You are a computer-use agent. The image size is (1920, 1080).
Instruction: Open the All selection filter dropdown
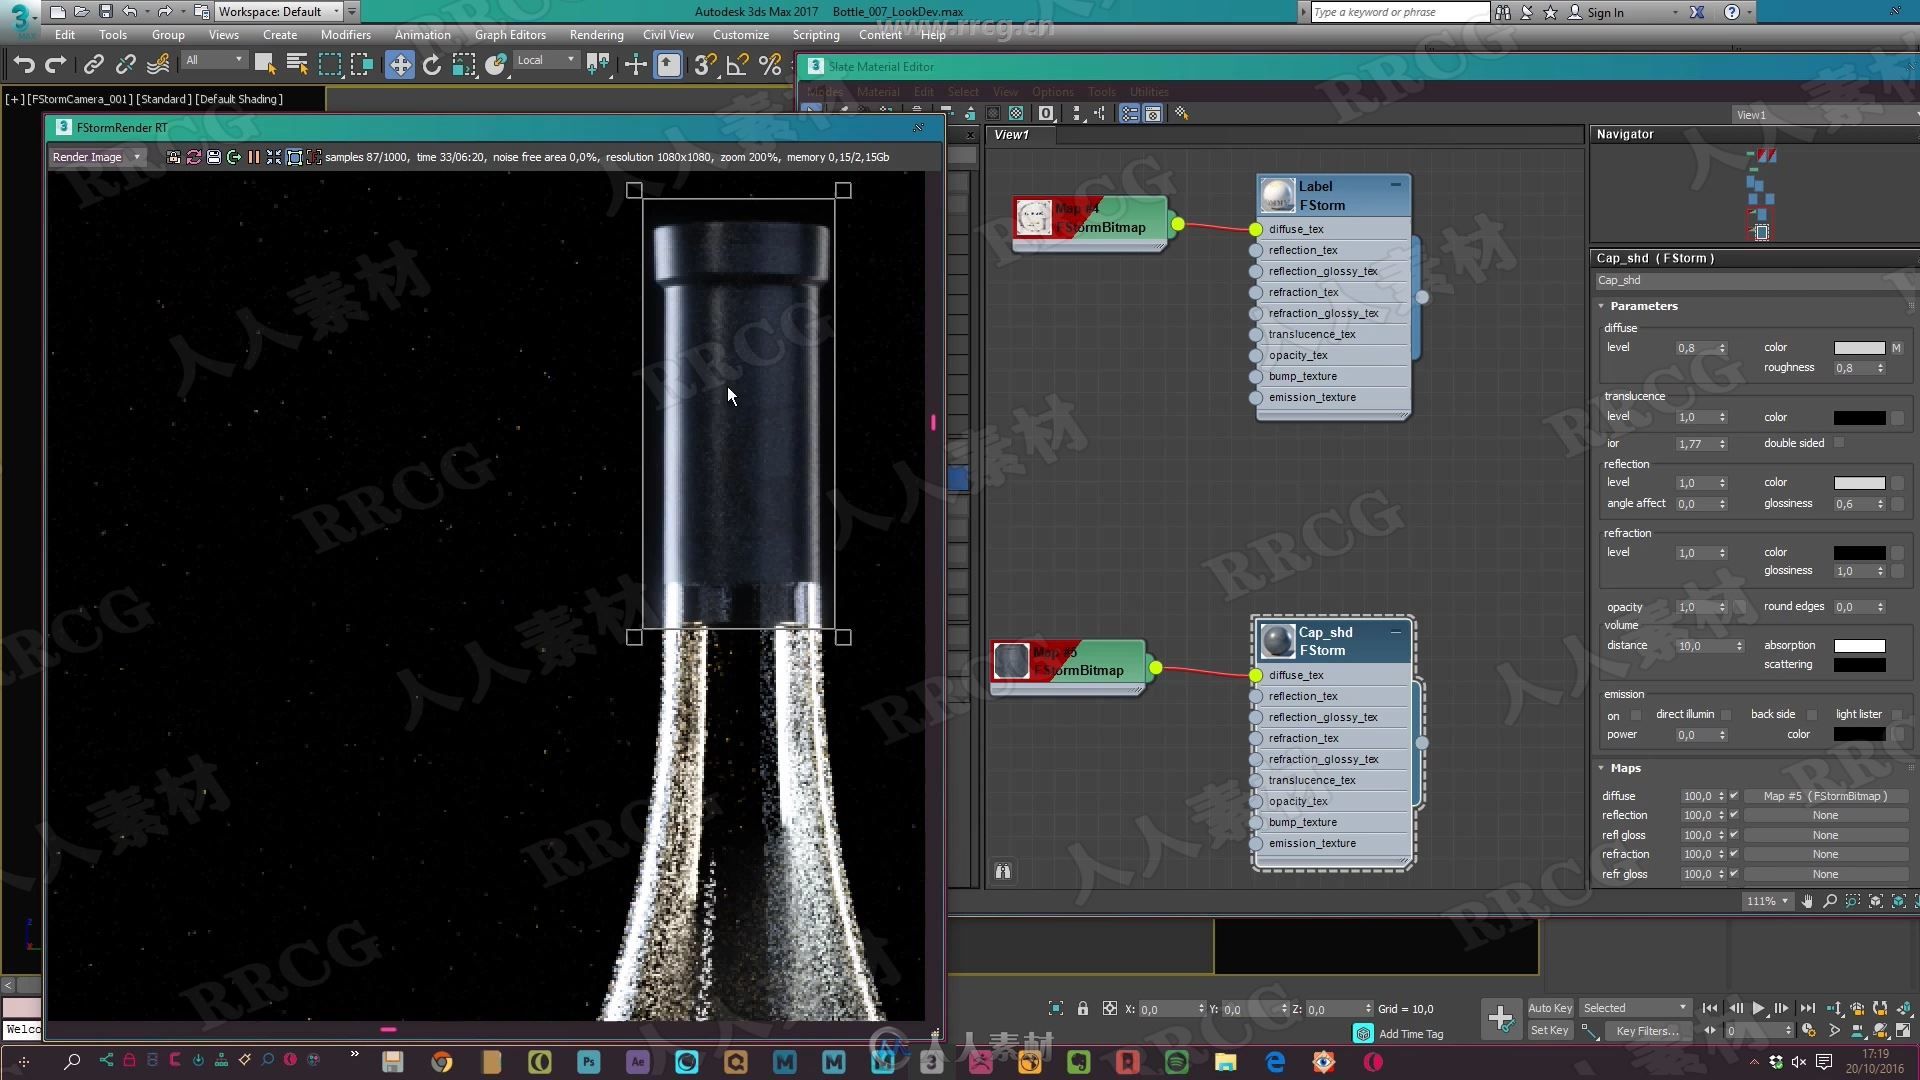point(214,61)
